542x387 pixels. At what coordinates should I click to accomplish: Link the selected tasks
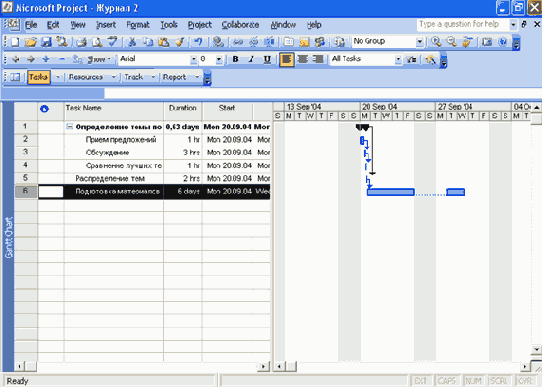coord(238,42)
